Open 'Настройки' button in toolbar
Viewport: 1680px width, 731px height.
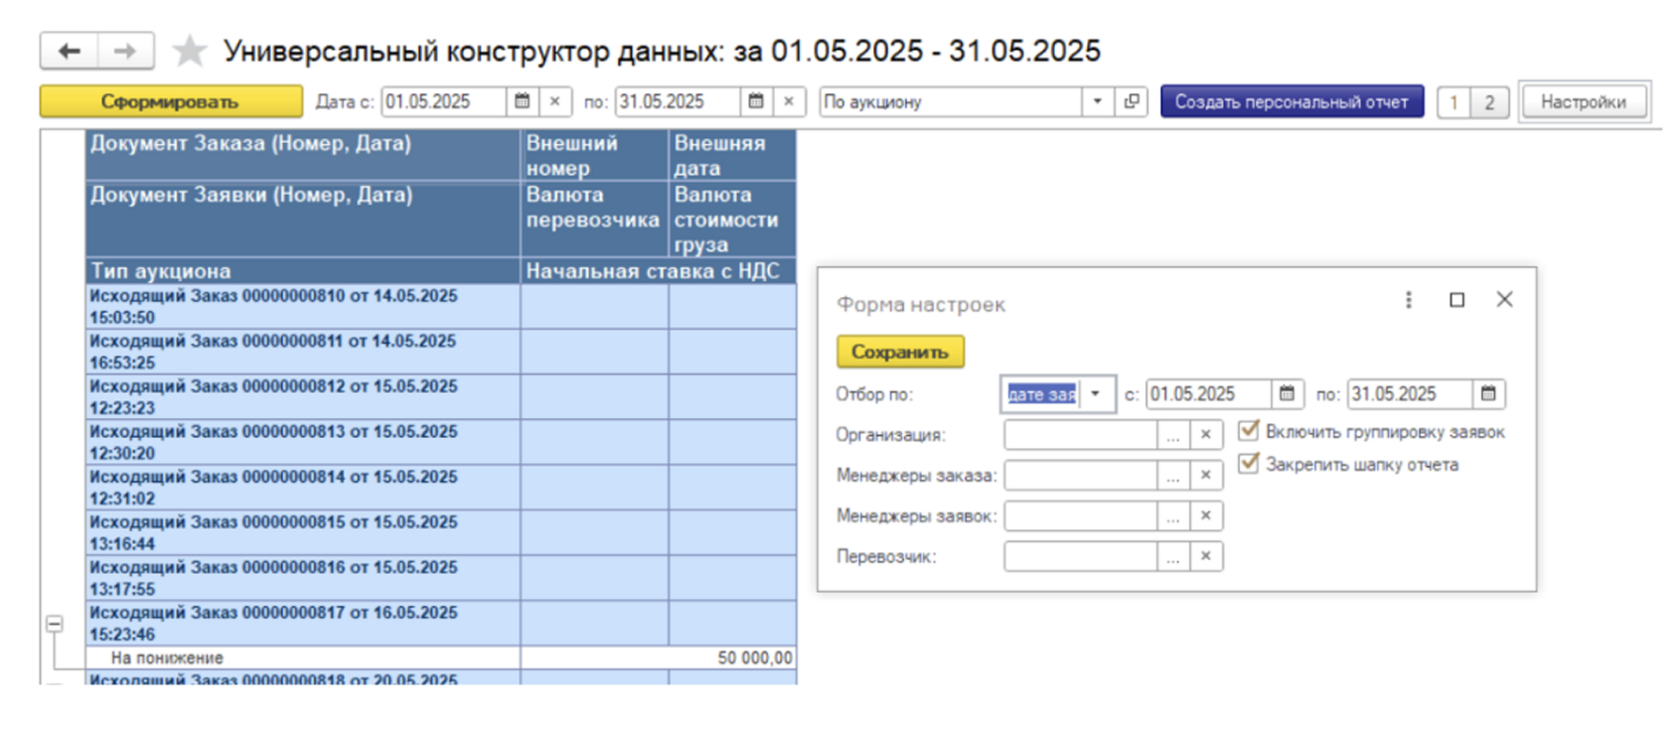pos(1583,101)
